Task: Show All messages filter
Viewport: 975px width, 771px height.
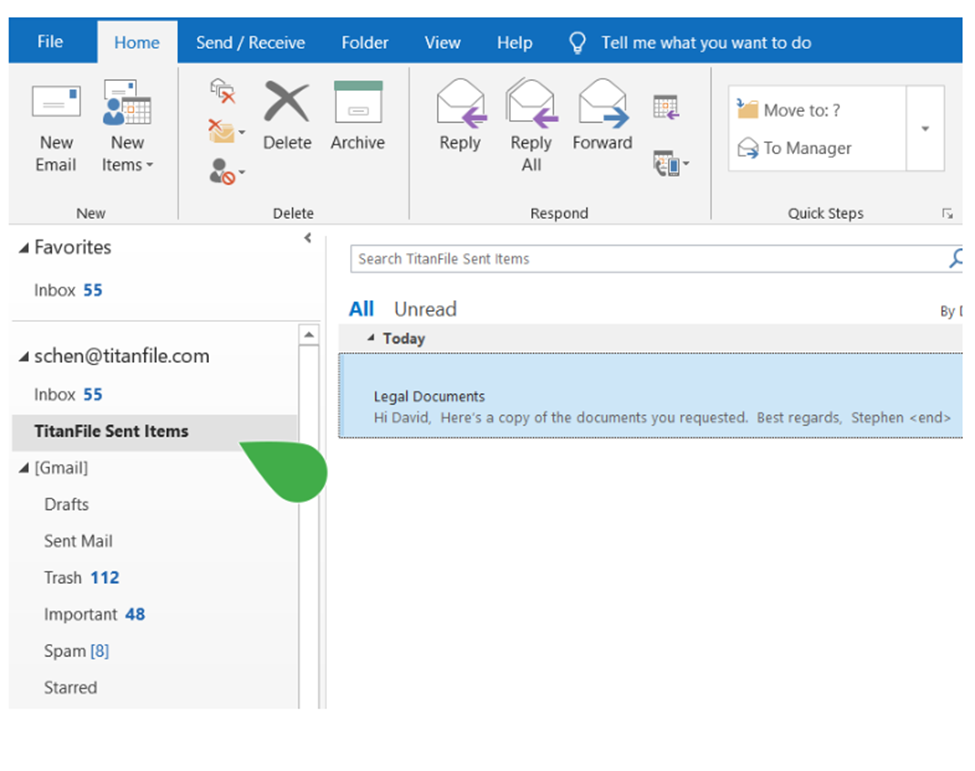Action: 361,309
